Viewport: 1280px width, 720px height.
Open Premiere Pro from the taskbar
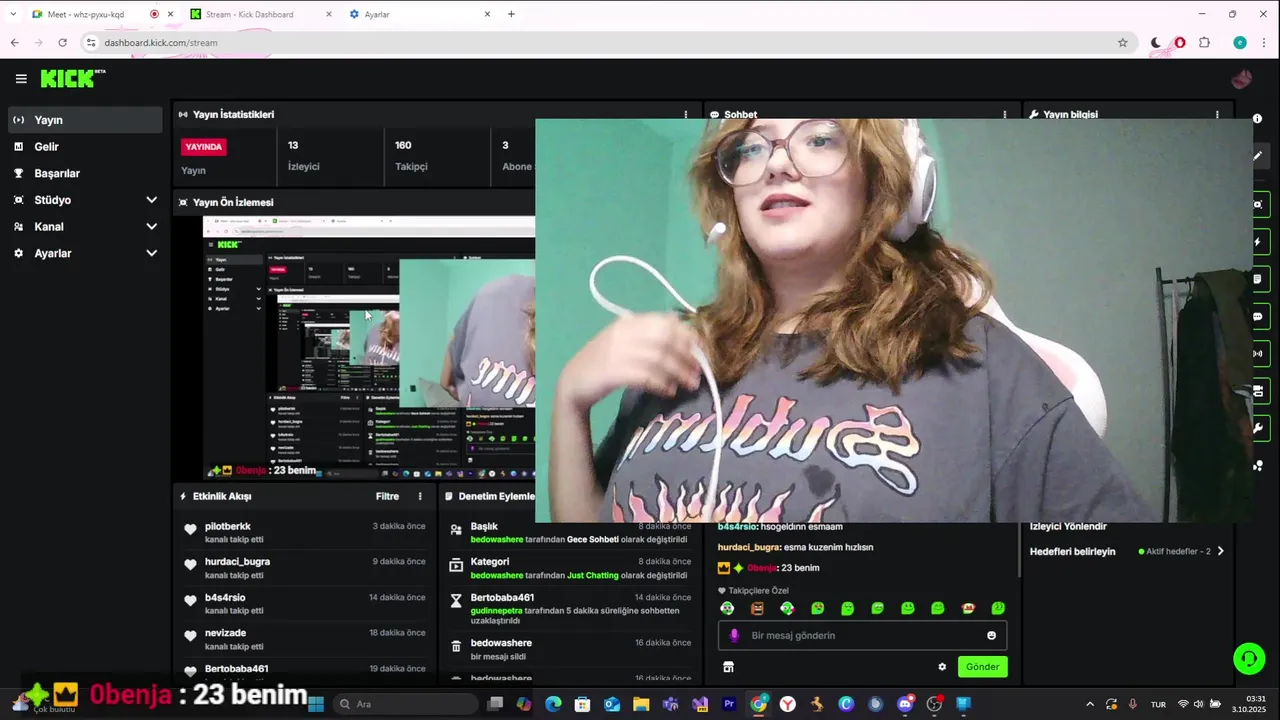(x=729, y=704)
